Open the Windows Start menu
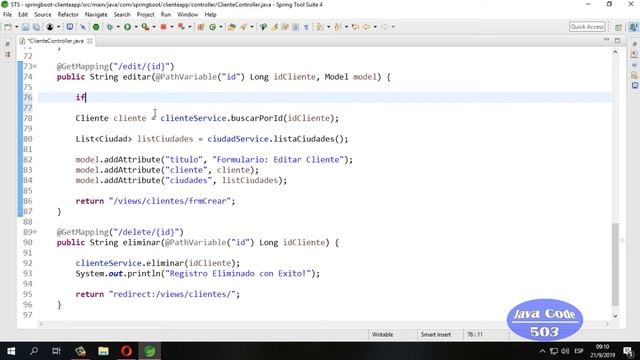Image resolution: width=640 pixels, height=360 pixels. tap(11, 351)
